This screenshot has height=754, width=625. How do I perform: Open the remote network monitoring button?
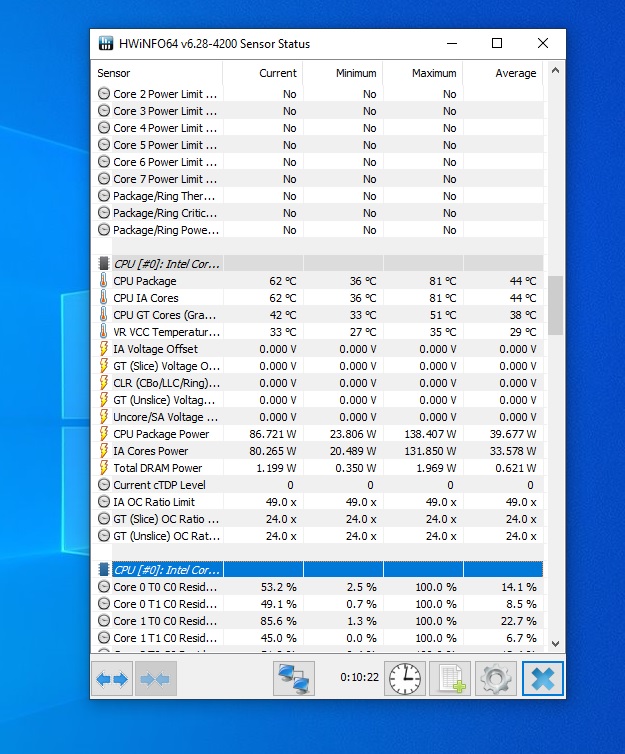tap(294, 679)
